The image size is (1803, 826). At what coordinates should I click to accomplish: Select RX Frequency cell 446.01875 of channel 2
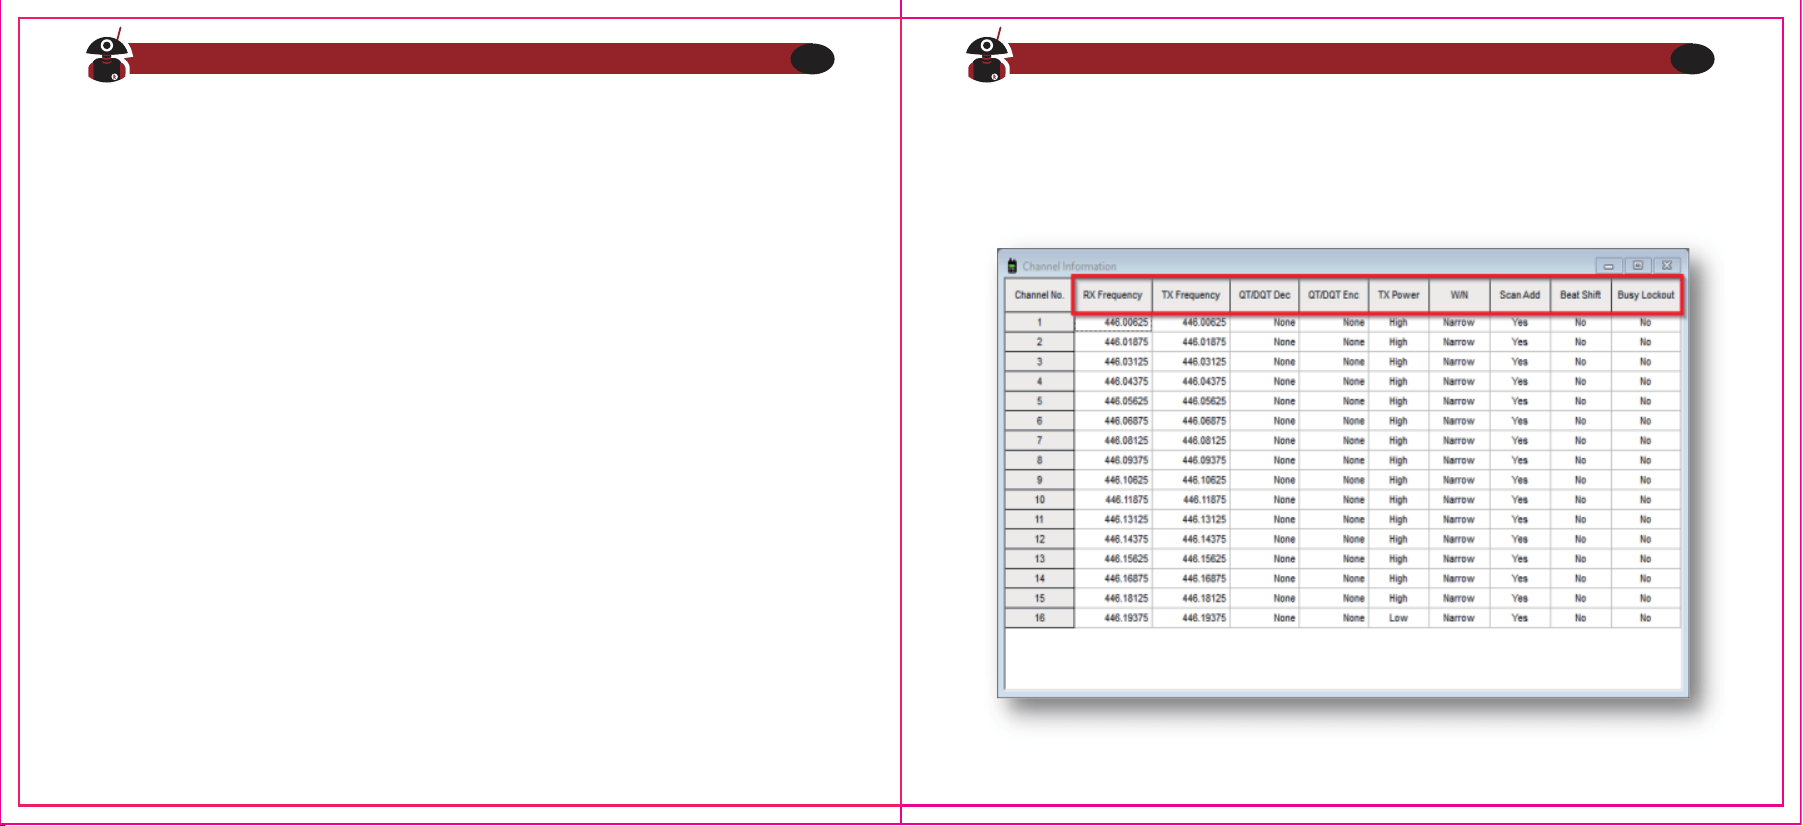click(1113, 342)
